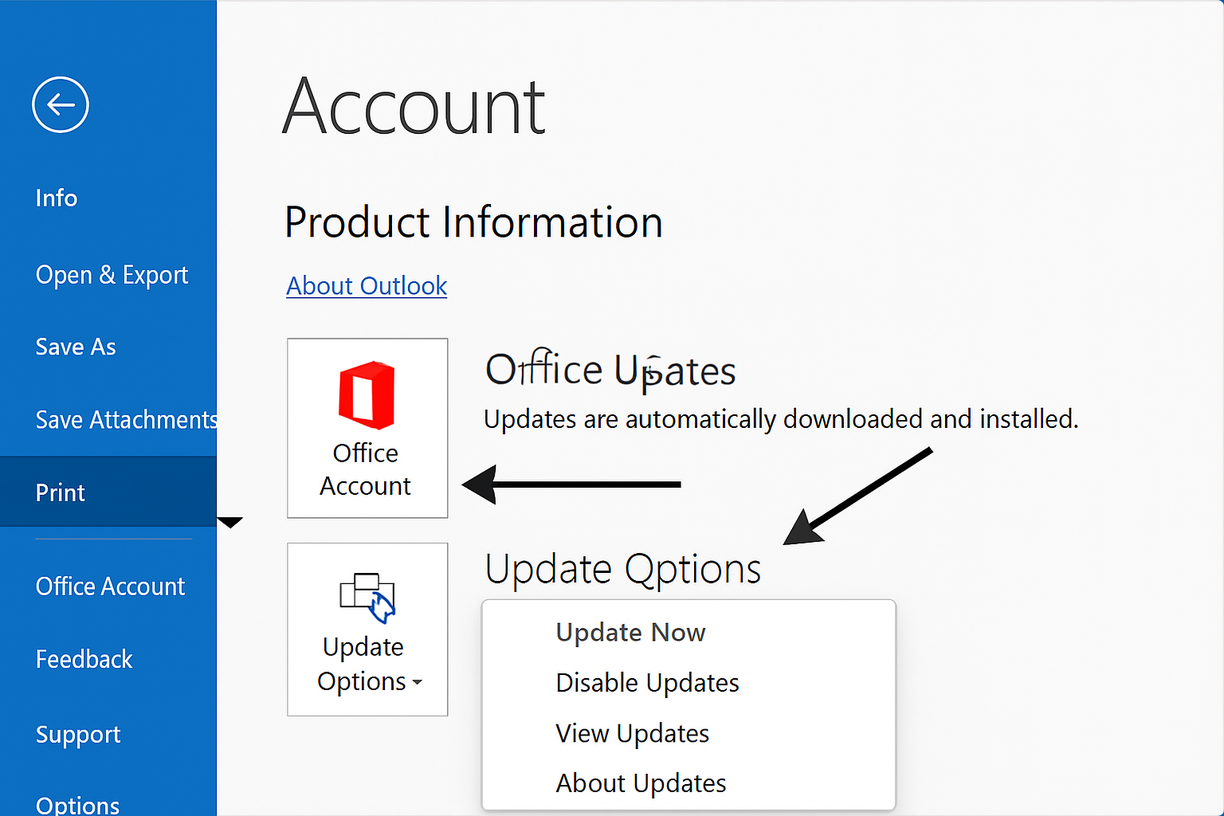Select Save As in the sidebar
Viewport: 1224px width, 816px height.
click(x=75, y=347)
